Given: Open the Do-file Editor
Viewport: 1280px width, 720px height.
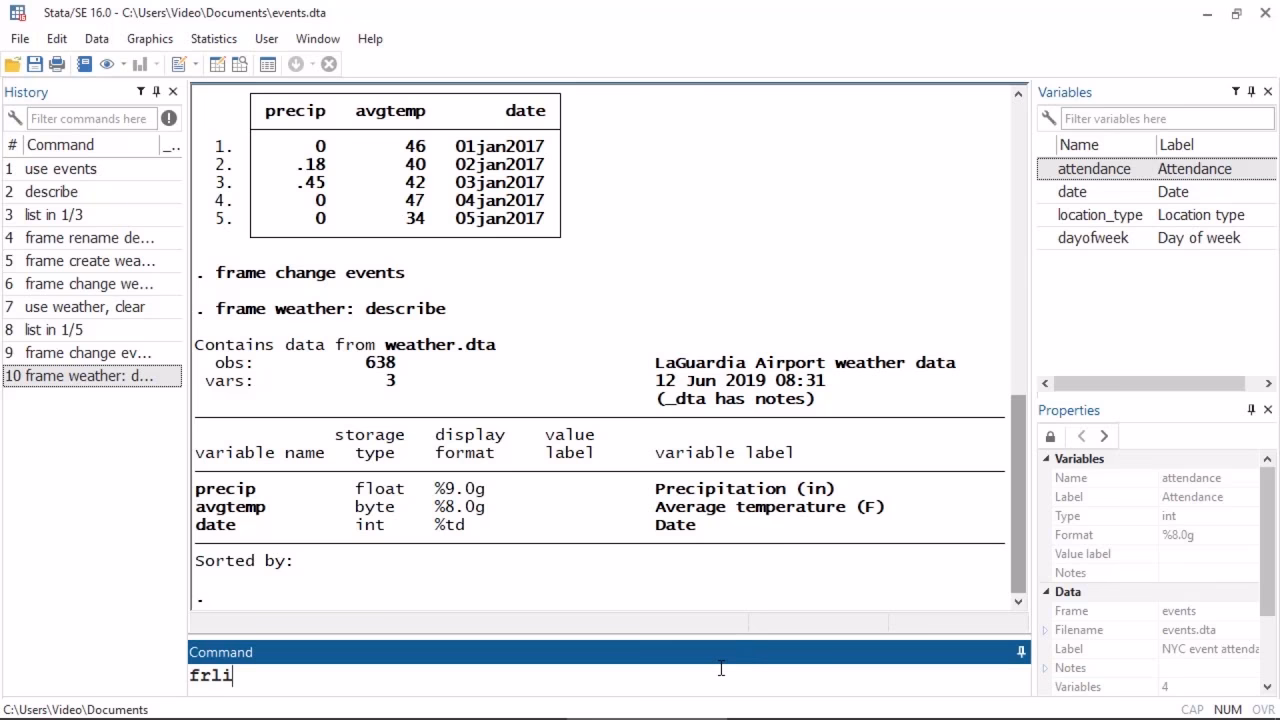Looking at the screenshot, I should (178, 64).
